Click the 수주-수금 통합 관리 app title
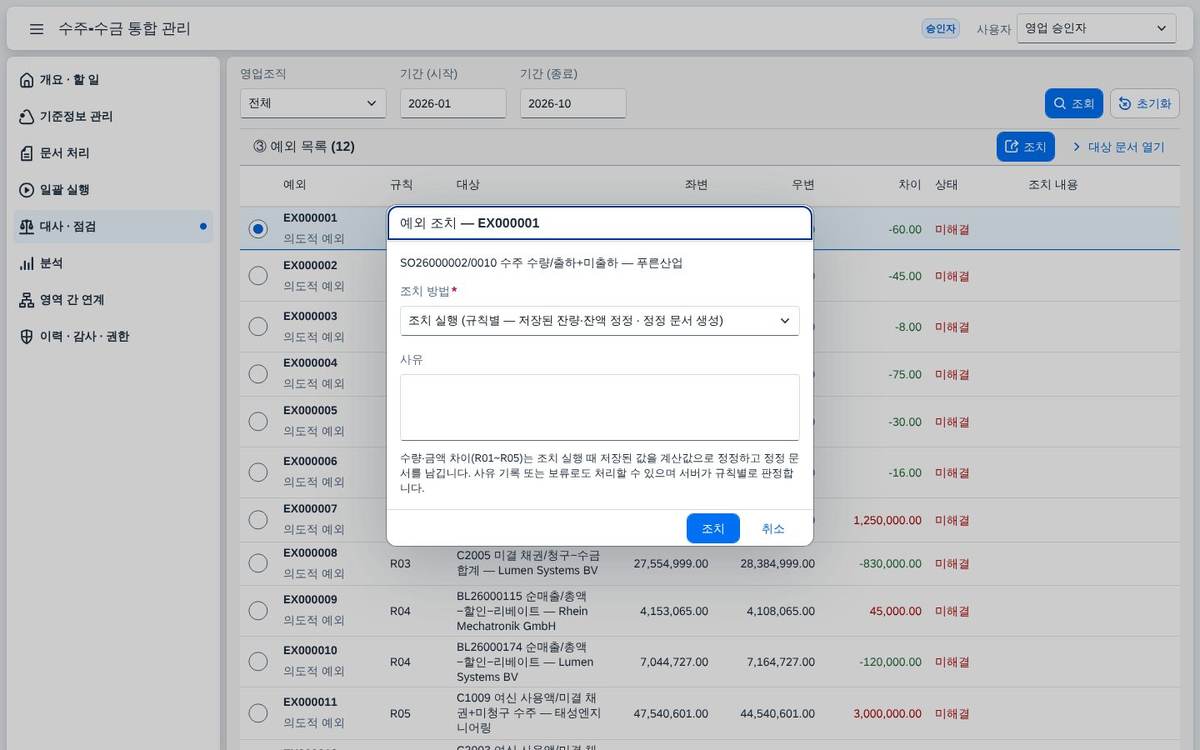 point(124,29)
